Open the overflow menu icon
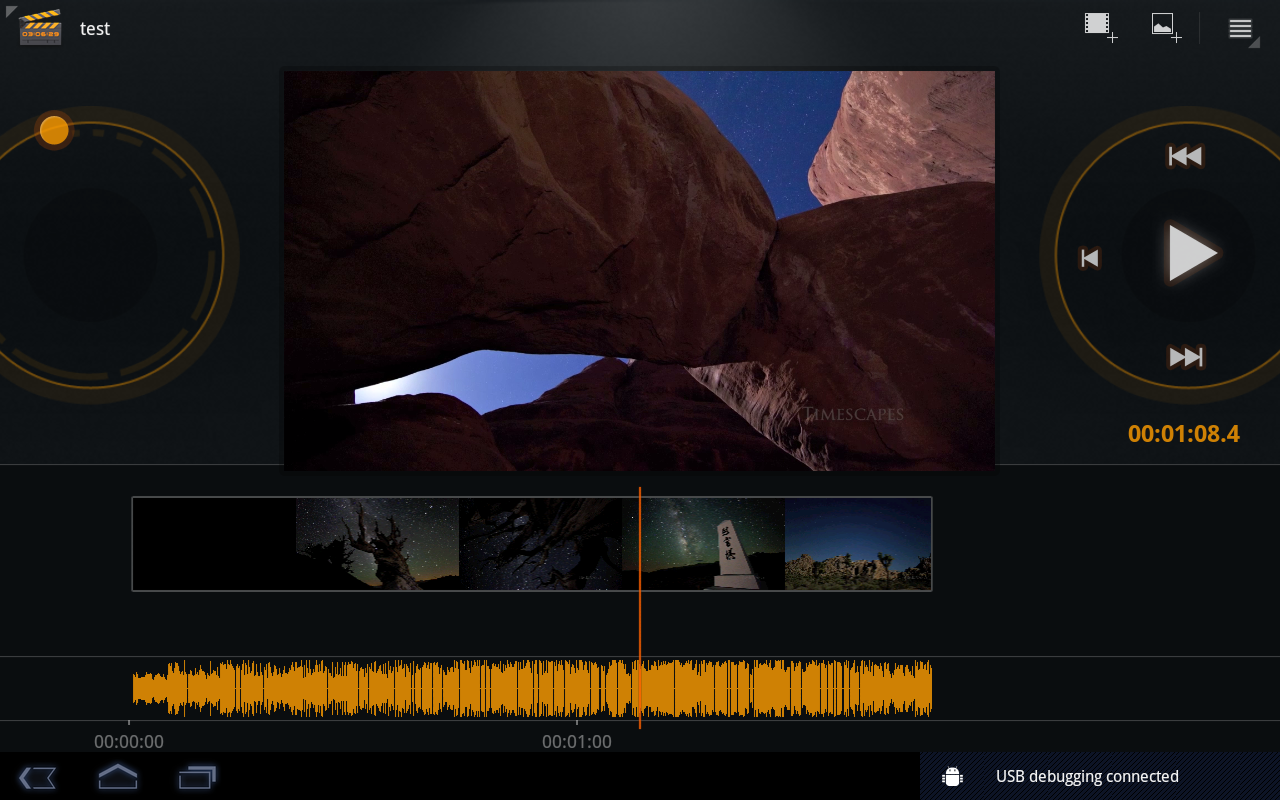 (x=1241, y=29)
